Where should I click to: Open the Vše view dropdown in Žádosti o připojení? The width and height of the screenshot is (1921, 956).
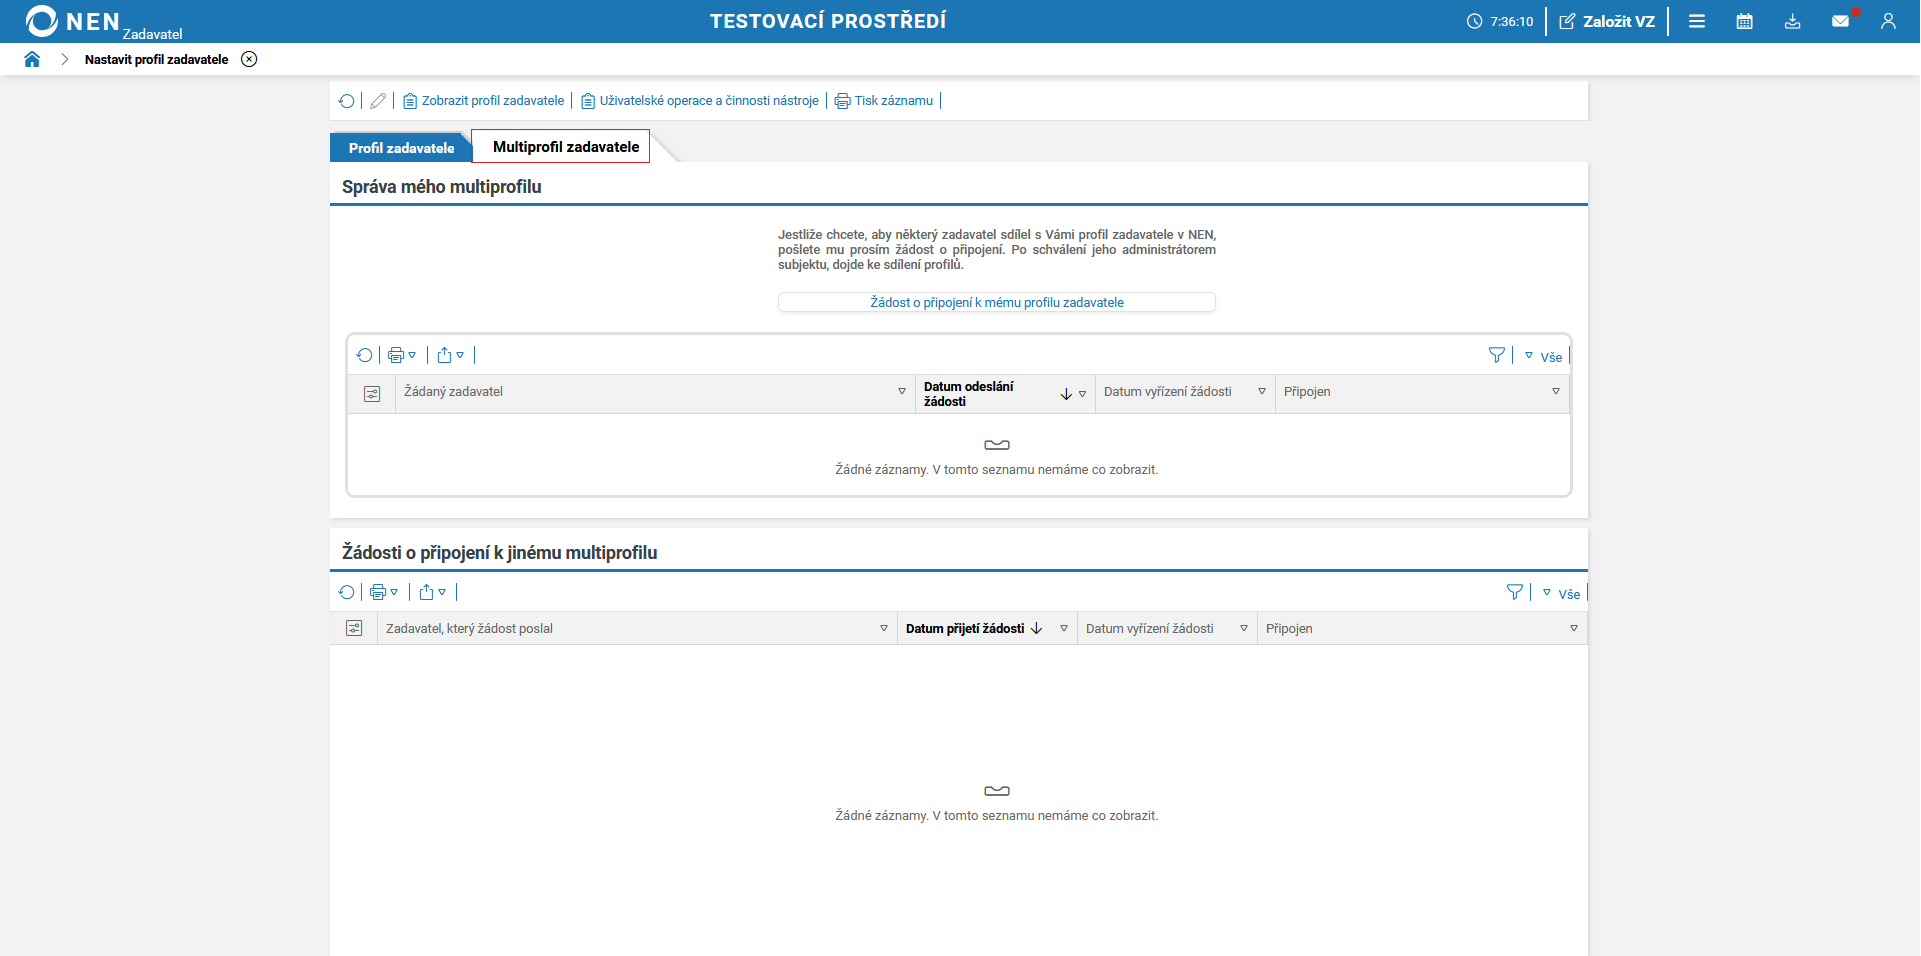[x=1561, y=593]
